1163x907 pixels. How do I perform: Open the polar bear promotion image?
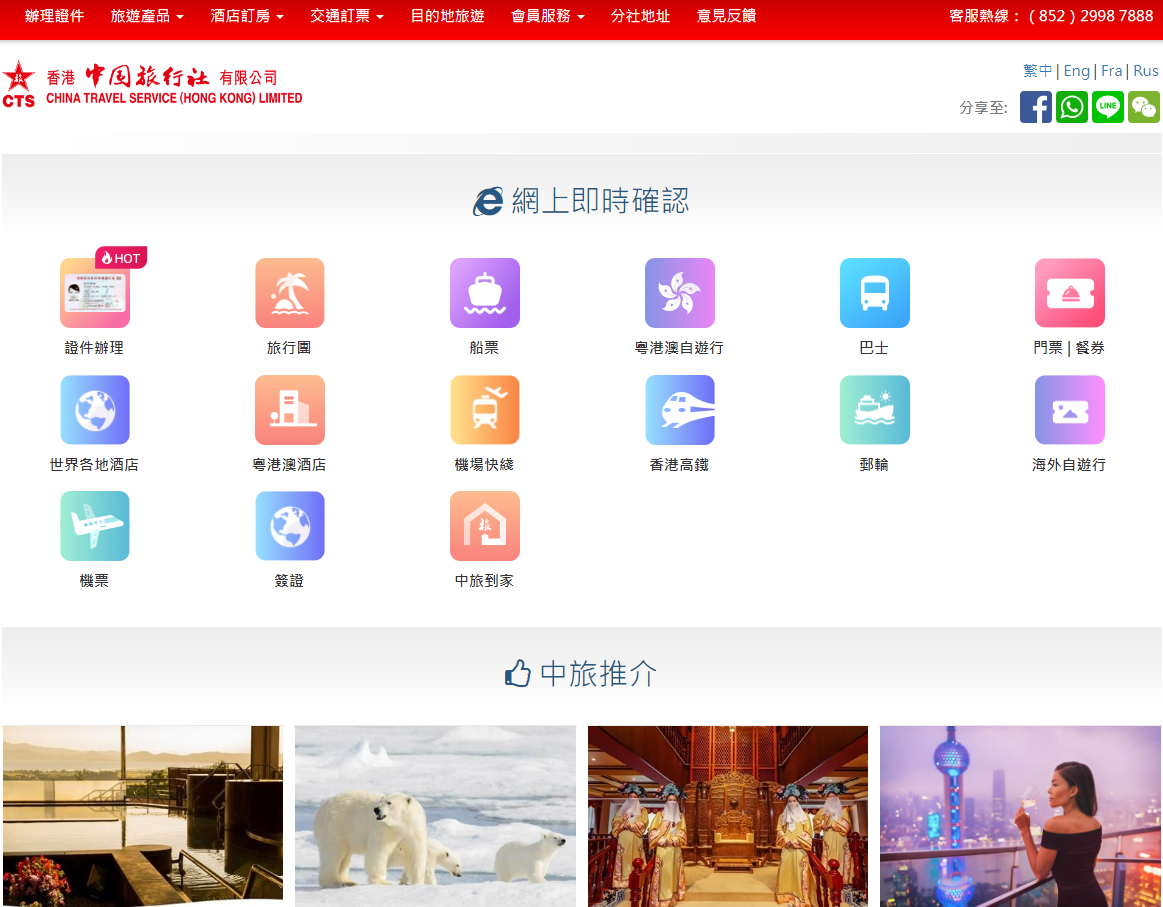pos(435,816)
